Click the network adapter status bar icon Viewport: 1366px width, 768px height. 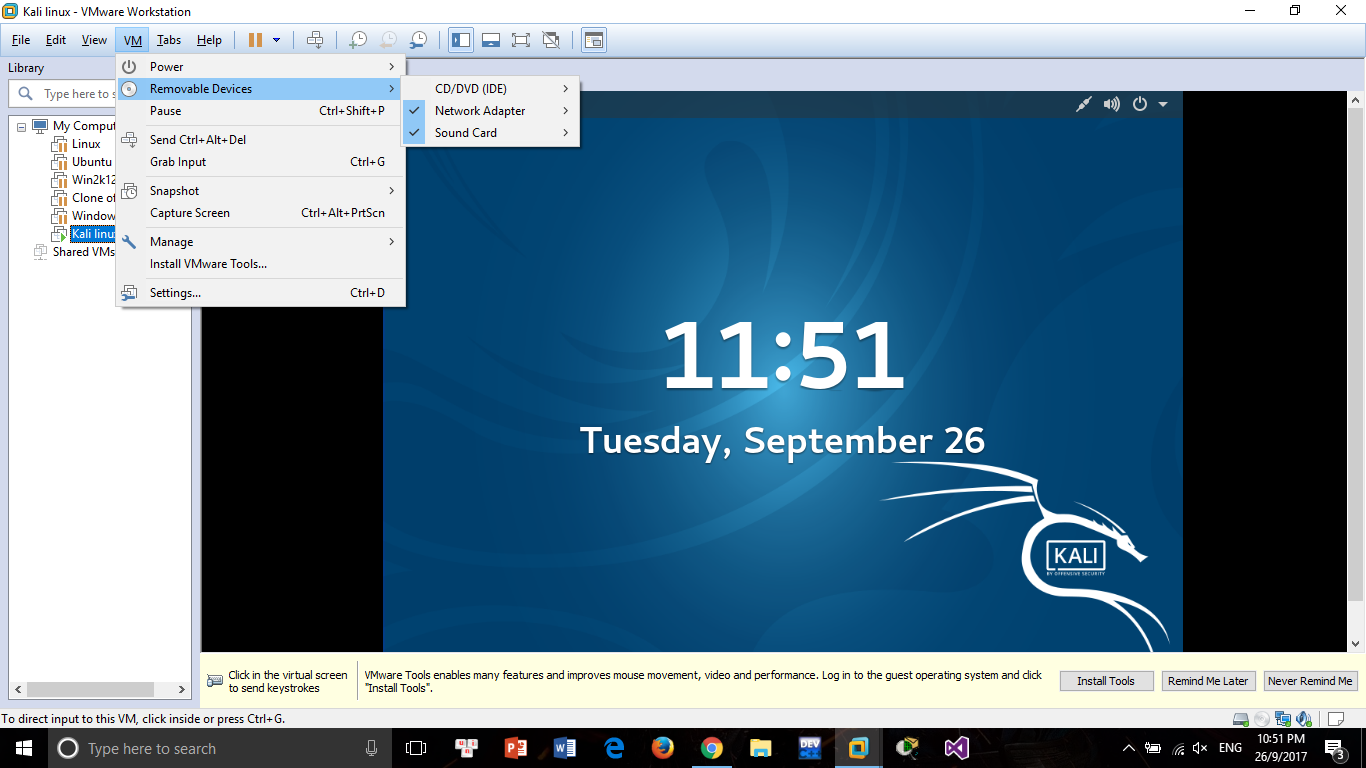[1284, 719]
